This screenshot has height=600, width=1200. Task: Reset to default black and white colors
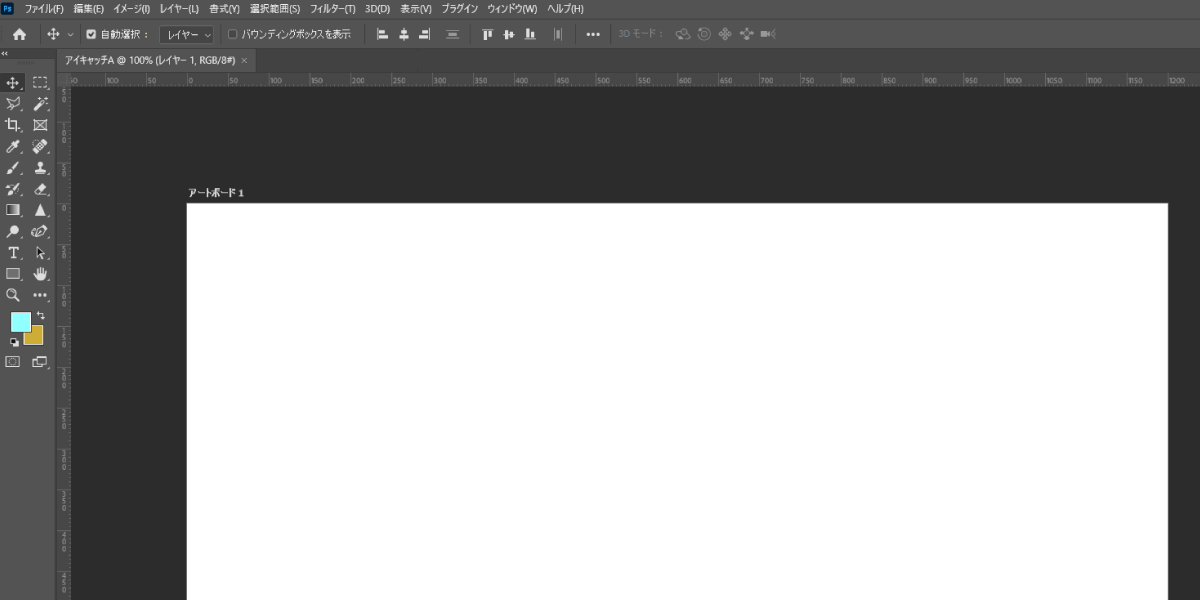[x=14, y=342]
